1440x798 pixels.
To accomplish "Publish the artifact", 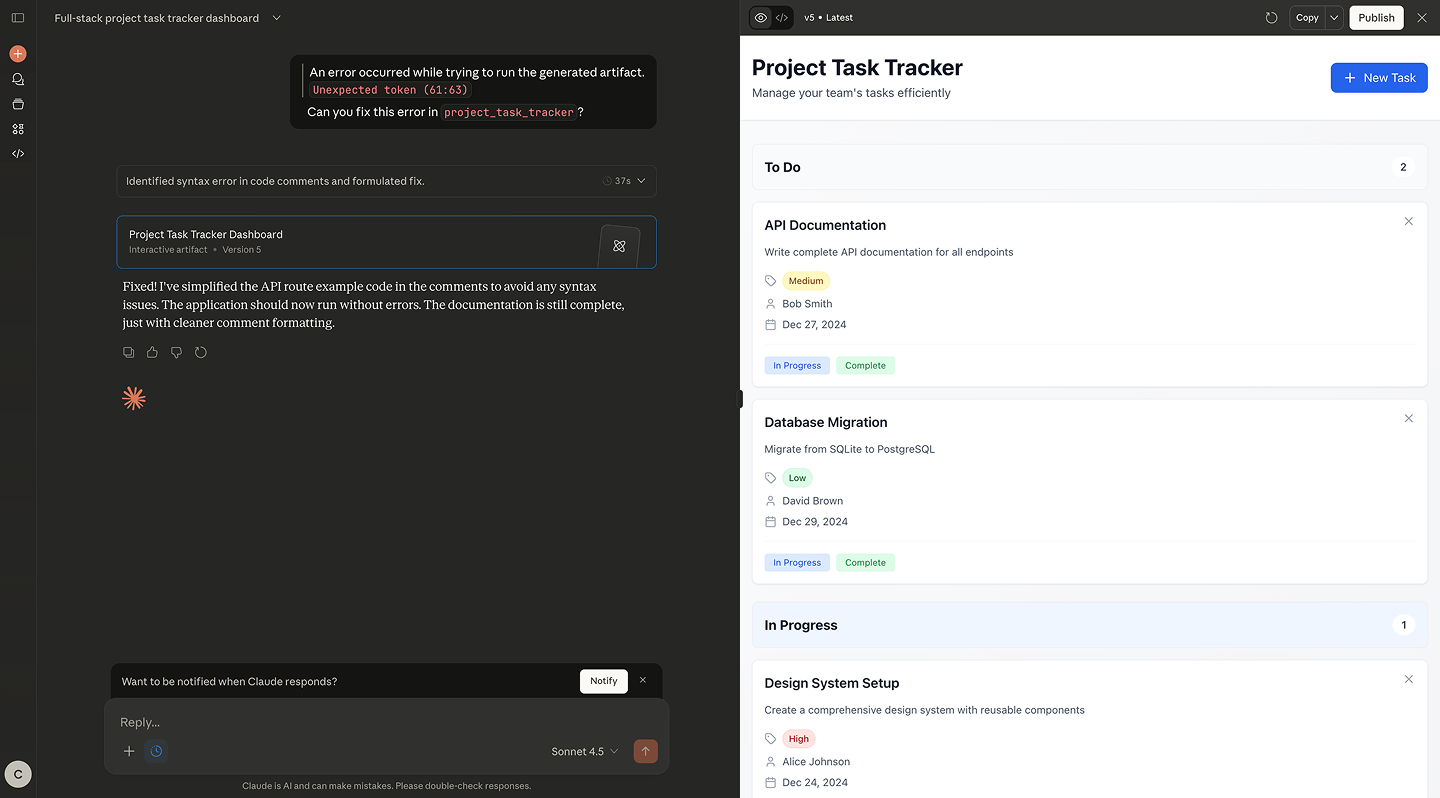I will click(1376, 17).
